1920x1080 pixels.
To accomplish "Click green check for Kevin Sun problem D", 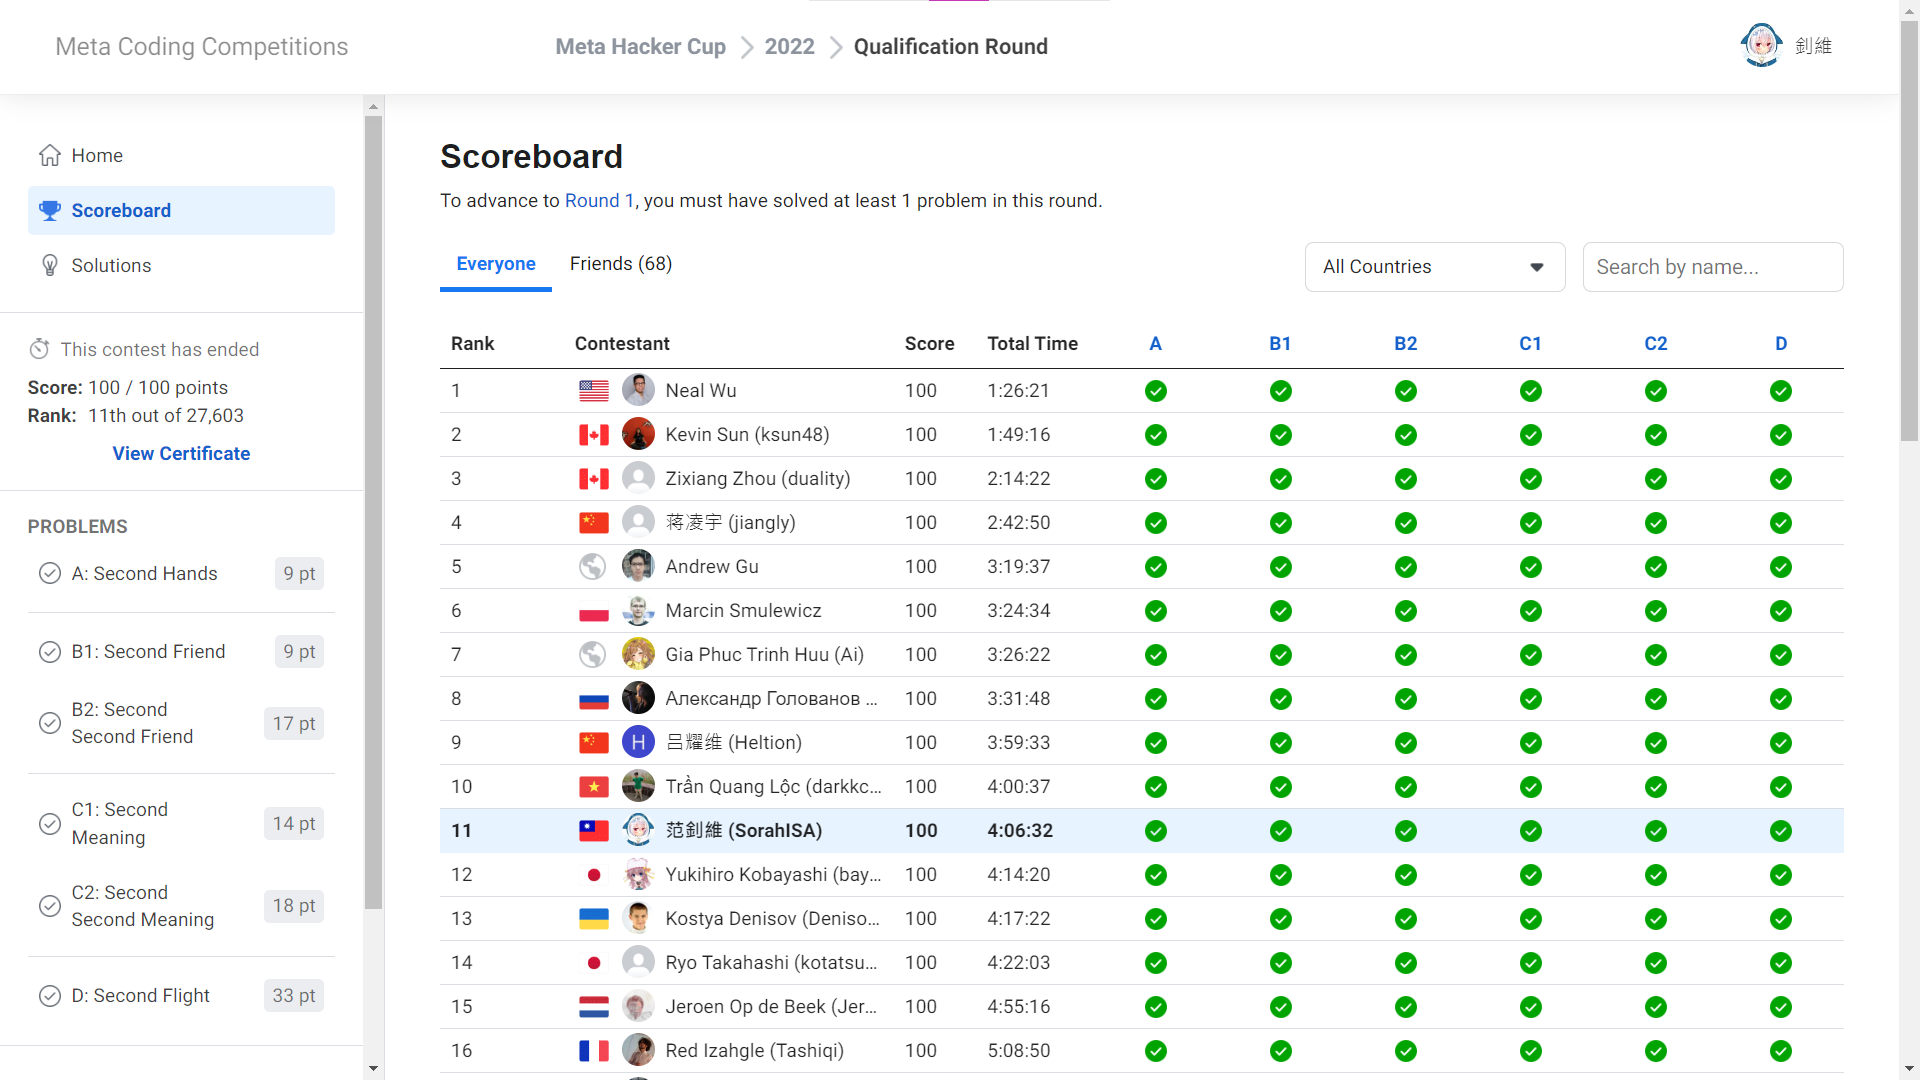I will (1780, 435).
